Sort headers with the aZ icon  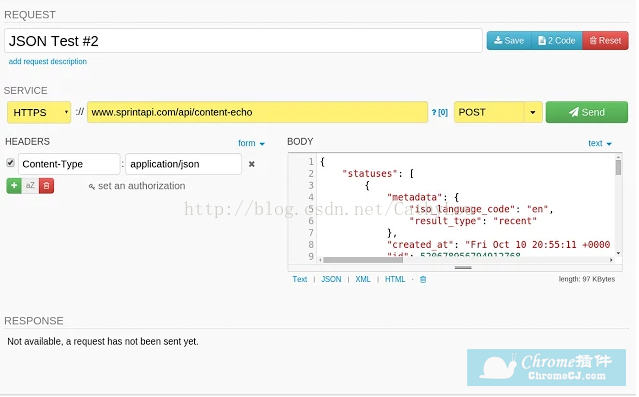(x=30, y=186)
